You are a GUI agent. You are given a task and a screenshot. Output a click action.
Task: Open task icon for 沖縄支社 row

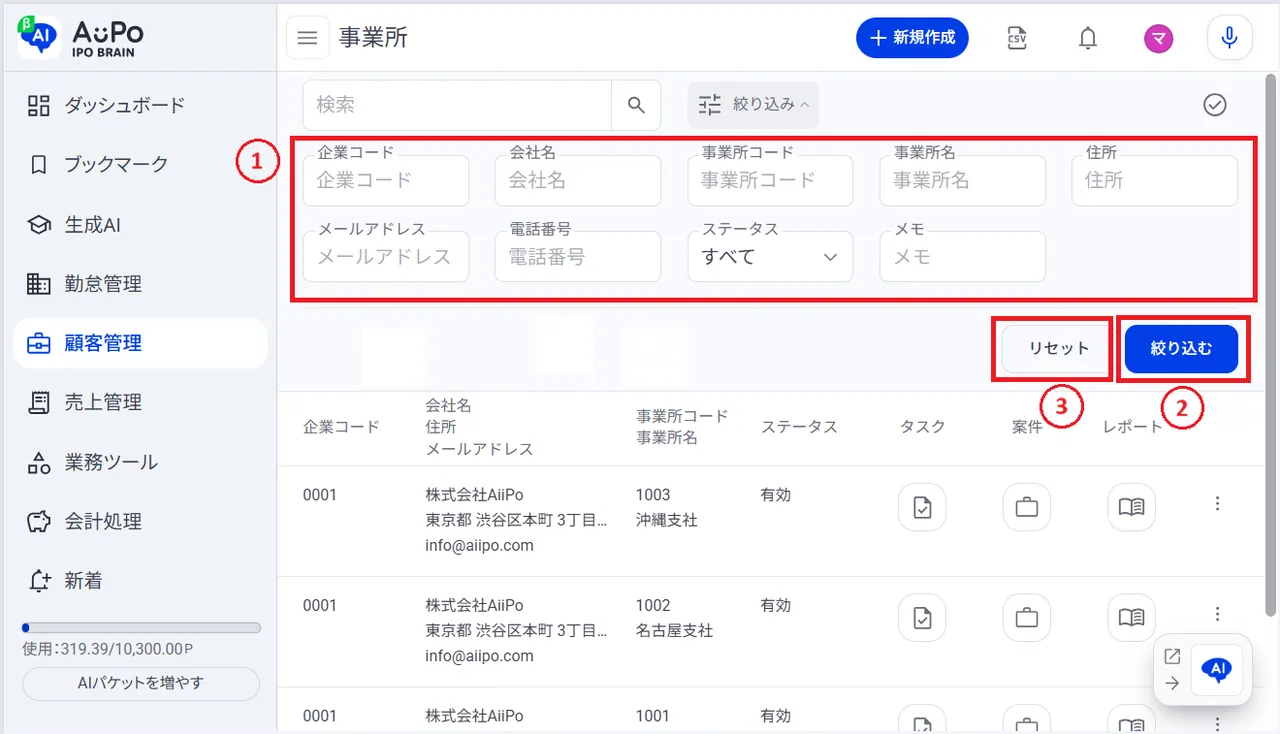[922, 507]
